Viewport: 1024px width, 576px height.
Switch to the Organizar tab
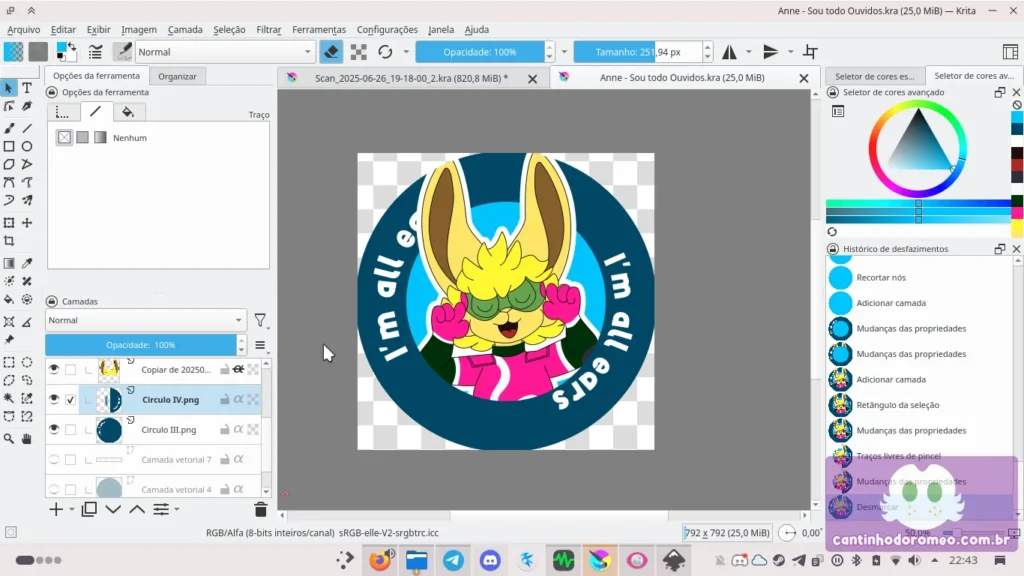pos(177,76)
